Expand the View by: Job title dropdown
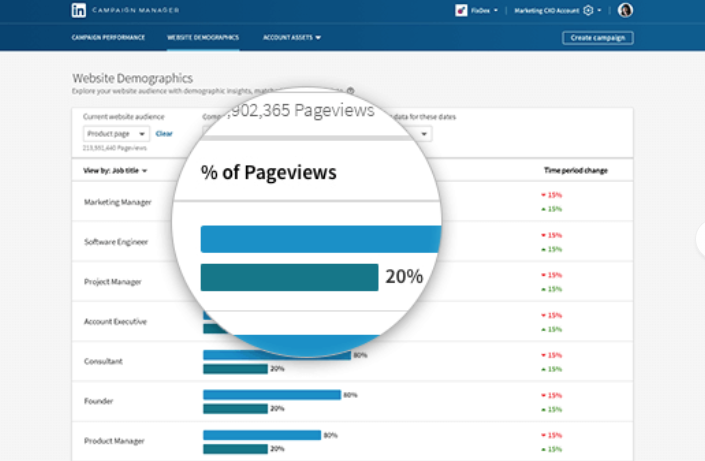The image size is (705, 461). tap(115, 171)
